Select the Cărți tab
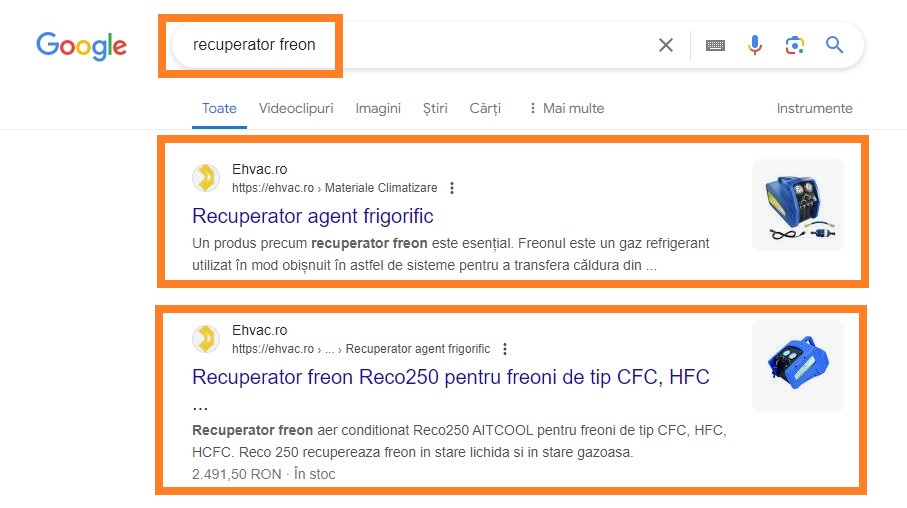Image resolution: width=907 pixels, height=508 pixels. pos(485,108)
